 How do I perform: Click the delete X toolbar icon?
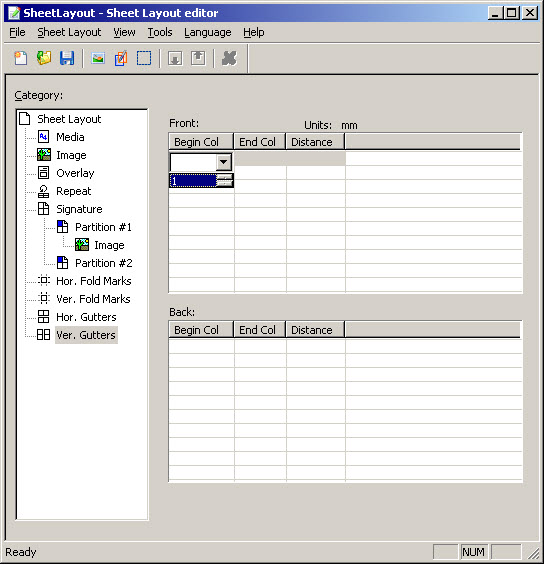coord(229,58)
